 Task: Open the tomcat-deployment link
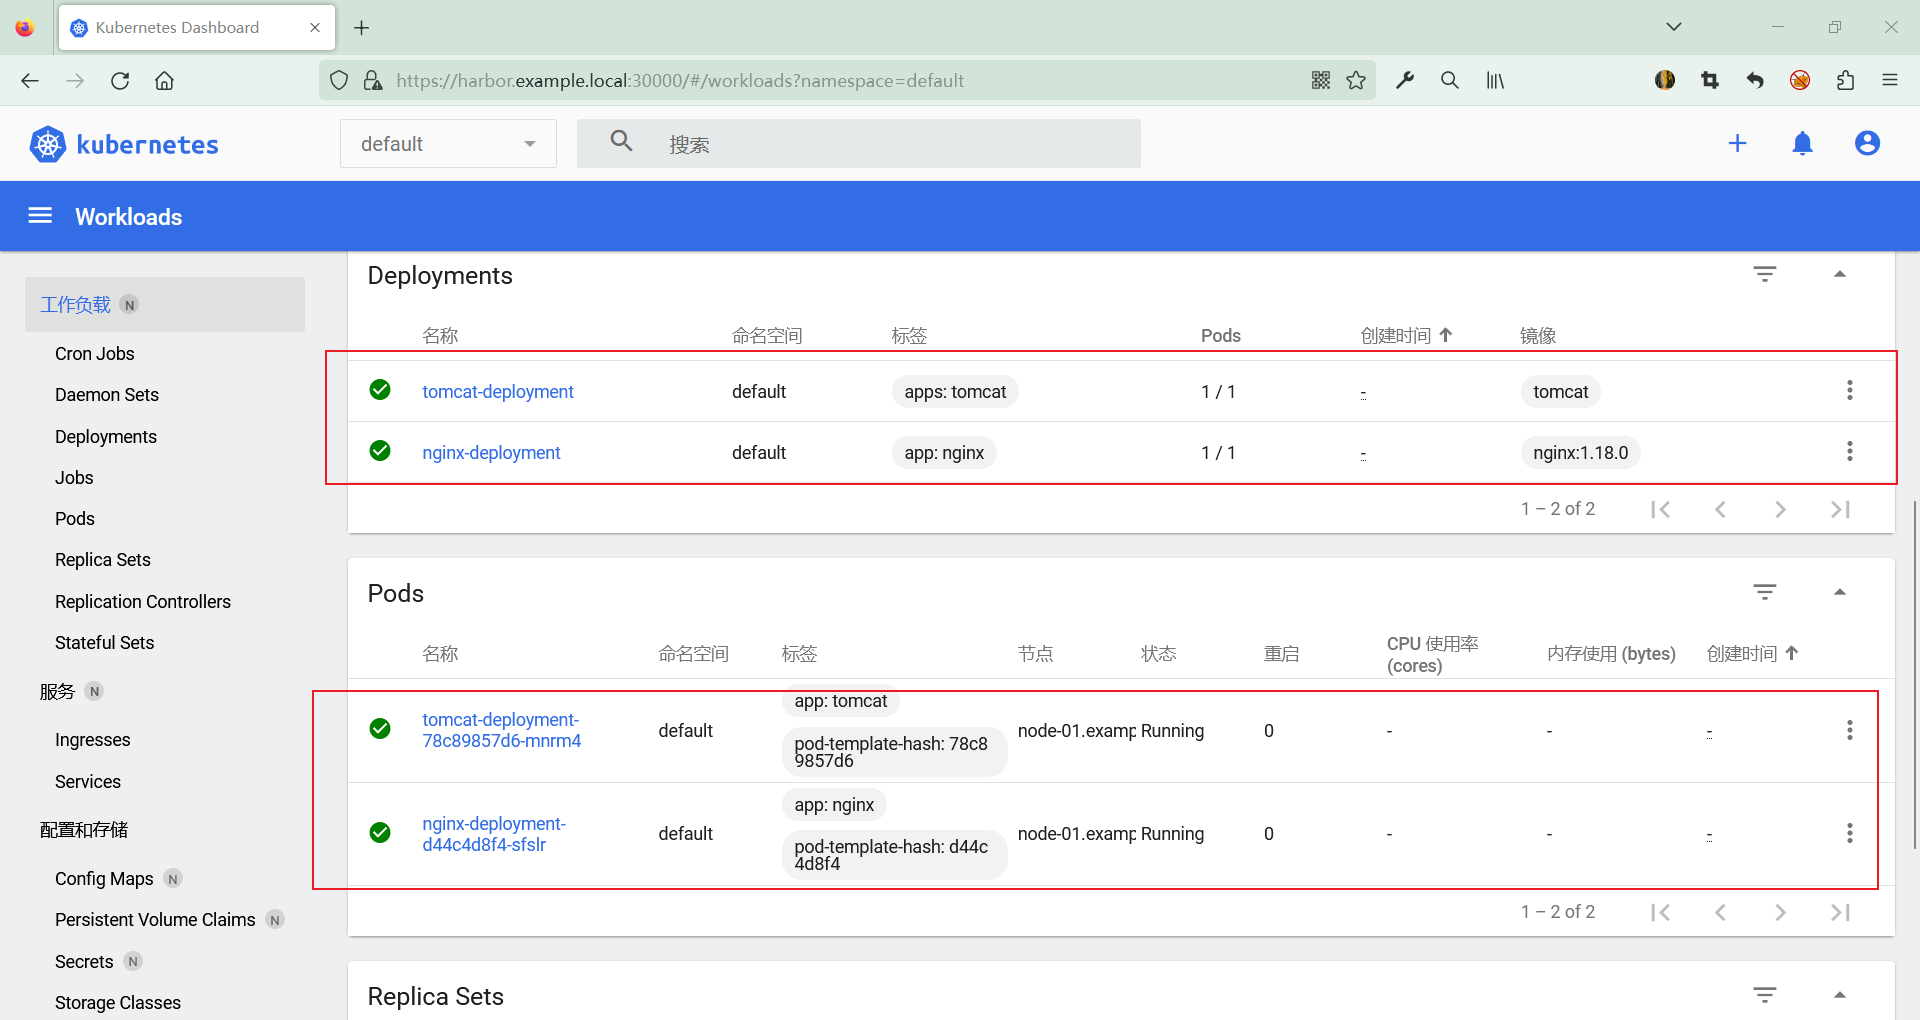(x=498, y=391)
